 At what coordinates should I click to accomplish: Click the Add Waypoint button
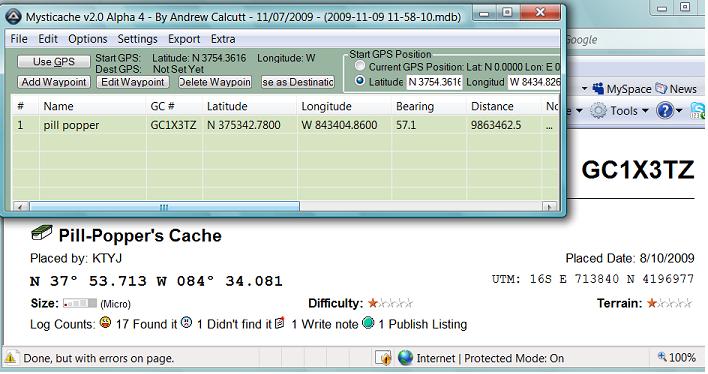pyautogui.click(x=54, y=82)
